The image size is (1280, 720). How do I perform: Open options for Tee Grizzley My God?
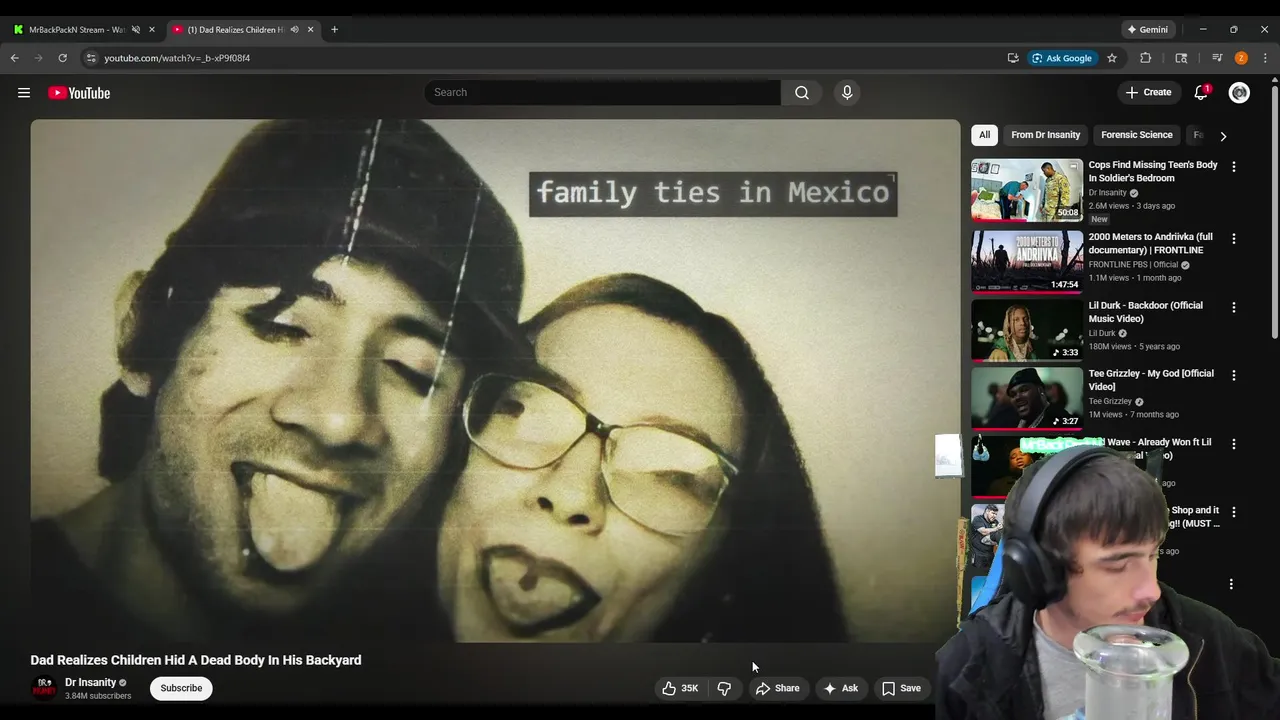click(x=1233, y=375)
